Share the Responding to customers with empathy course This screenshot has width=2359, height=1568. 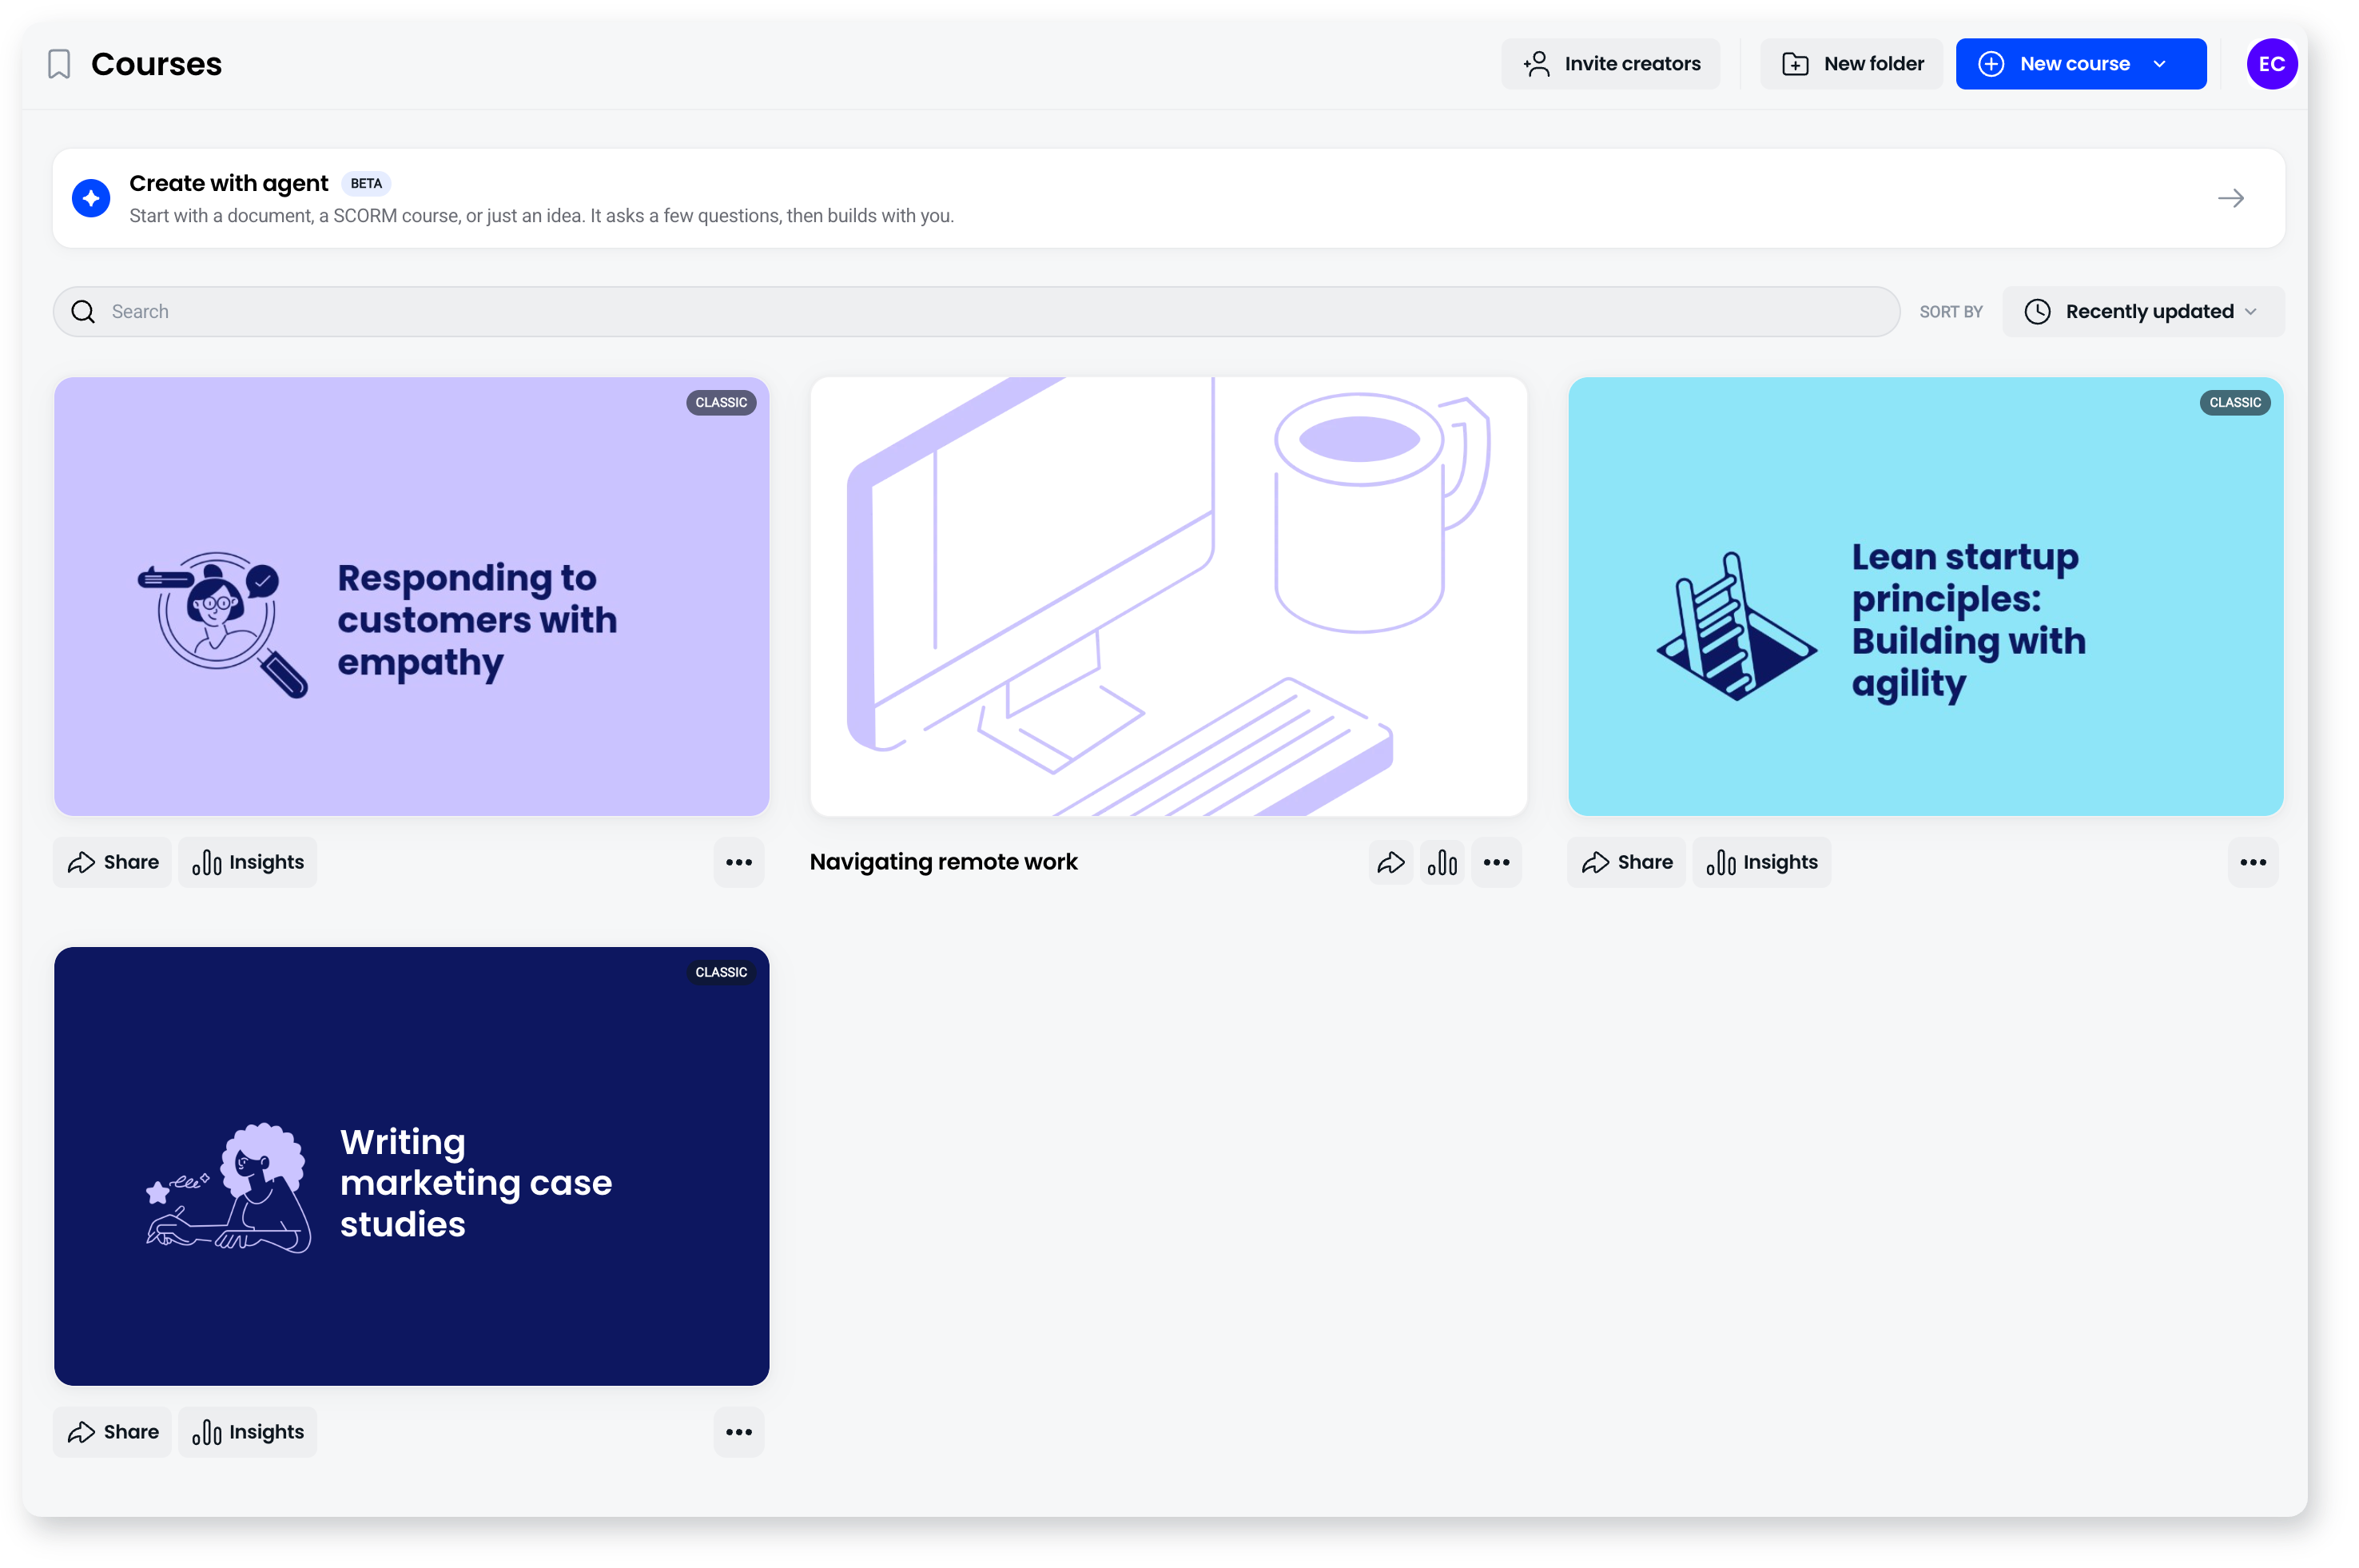[112, 862]
